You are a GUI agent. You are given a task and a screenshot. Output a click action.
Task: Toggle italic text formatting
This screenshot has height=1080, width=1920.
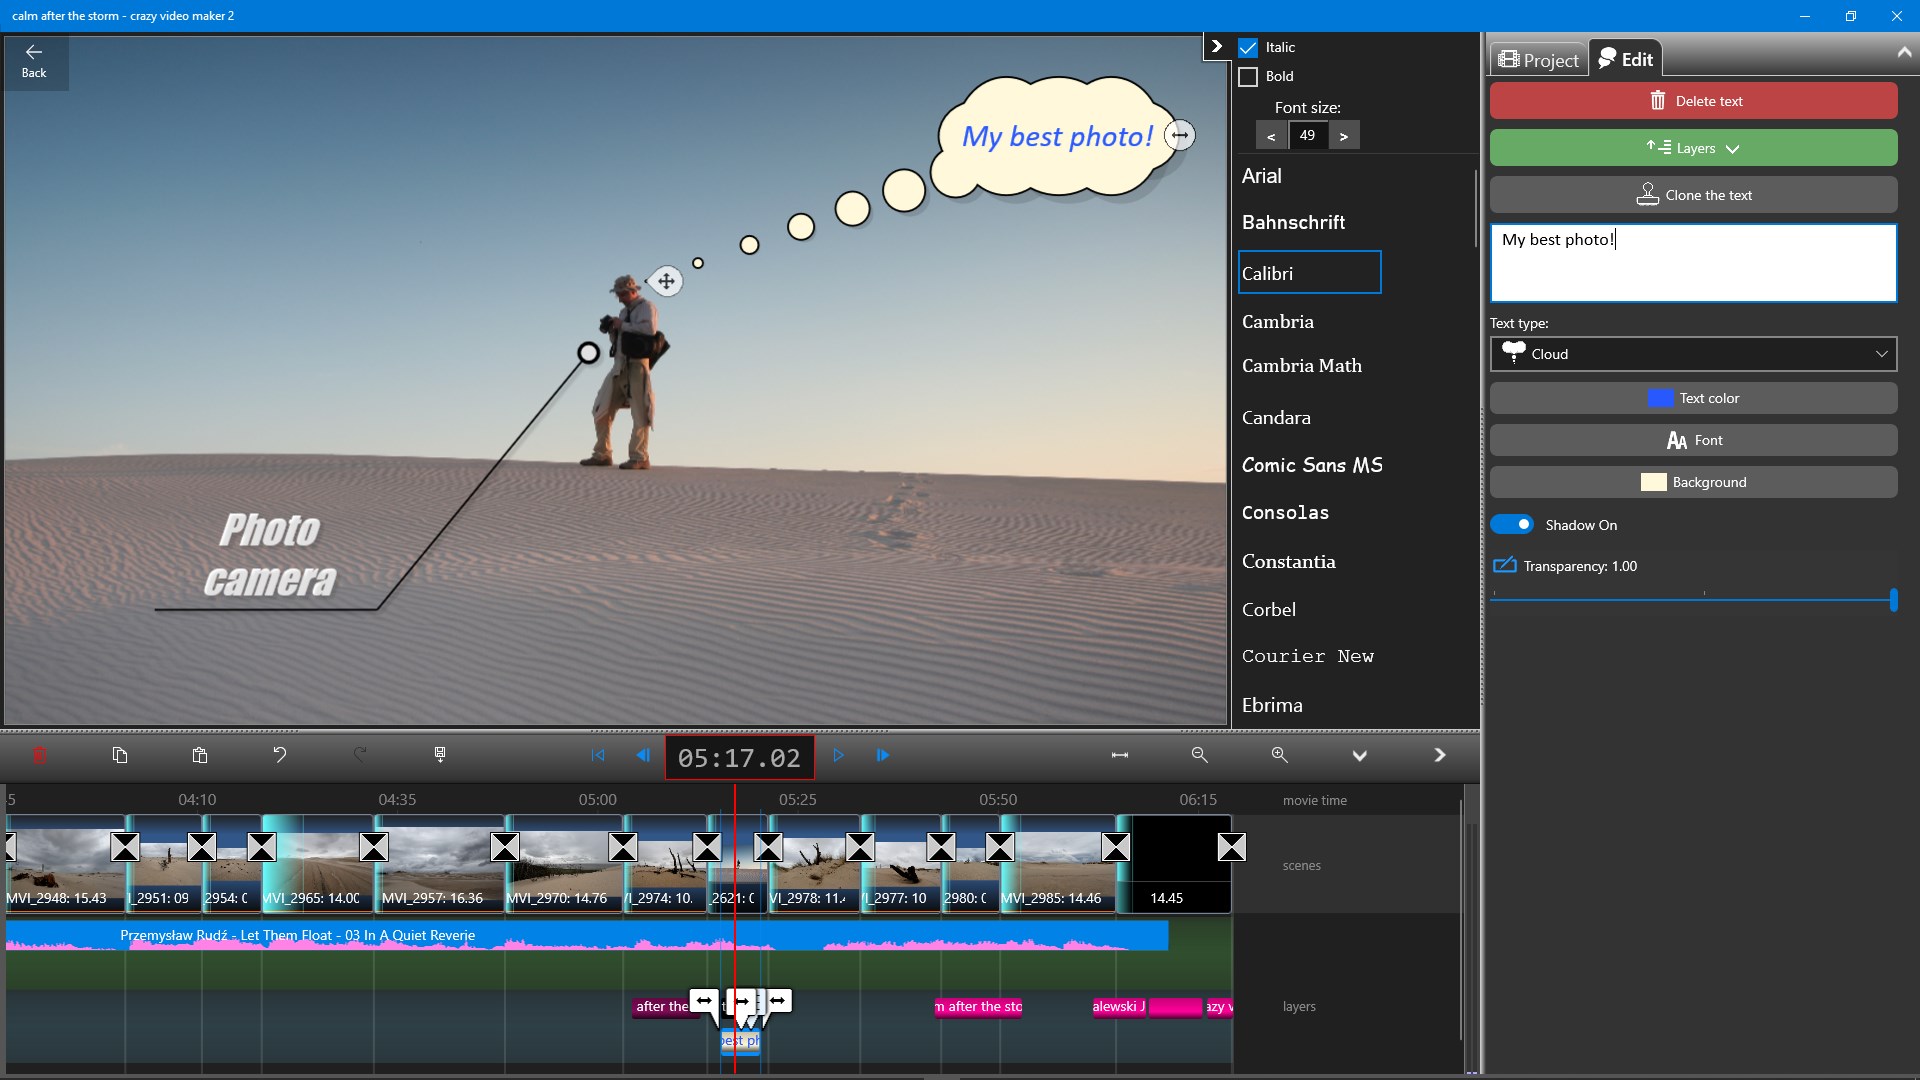click(x=1247, y=47)
